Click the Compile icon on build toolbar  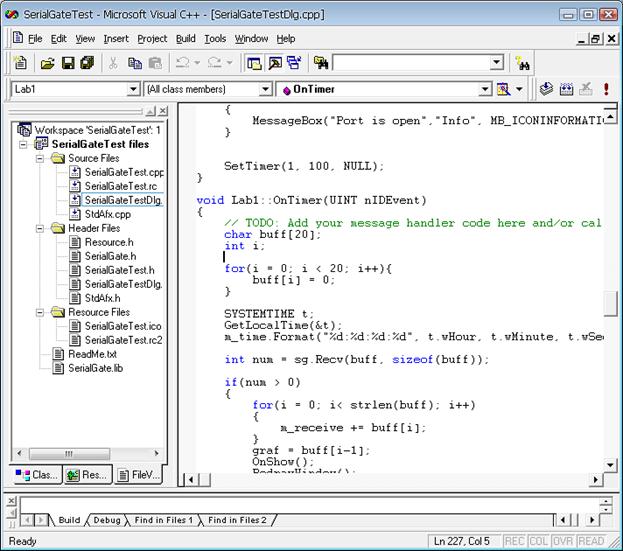547,89
